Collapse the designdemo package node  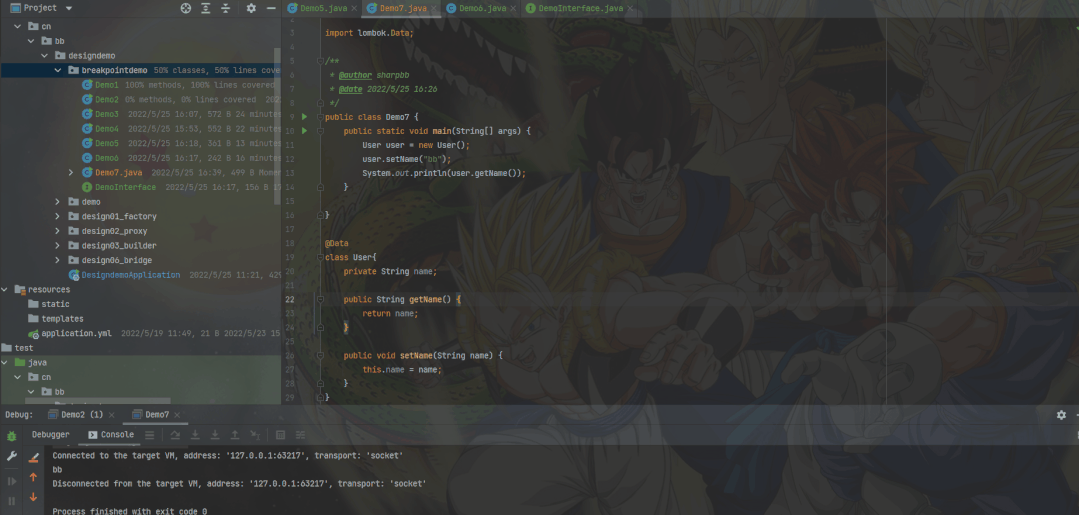[x=44, y=56]
